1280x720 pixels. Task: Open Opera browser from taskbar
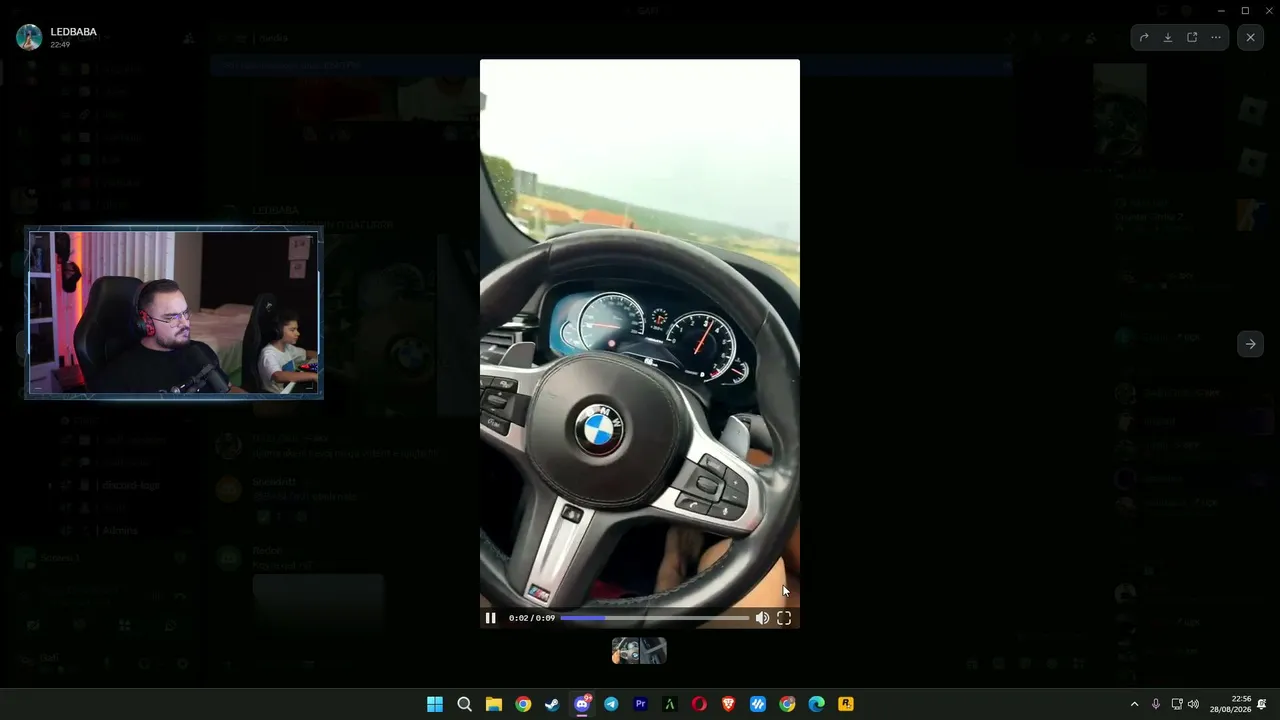(x=699, y=704)
